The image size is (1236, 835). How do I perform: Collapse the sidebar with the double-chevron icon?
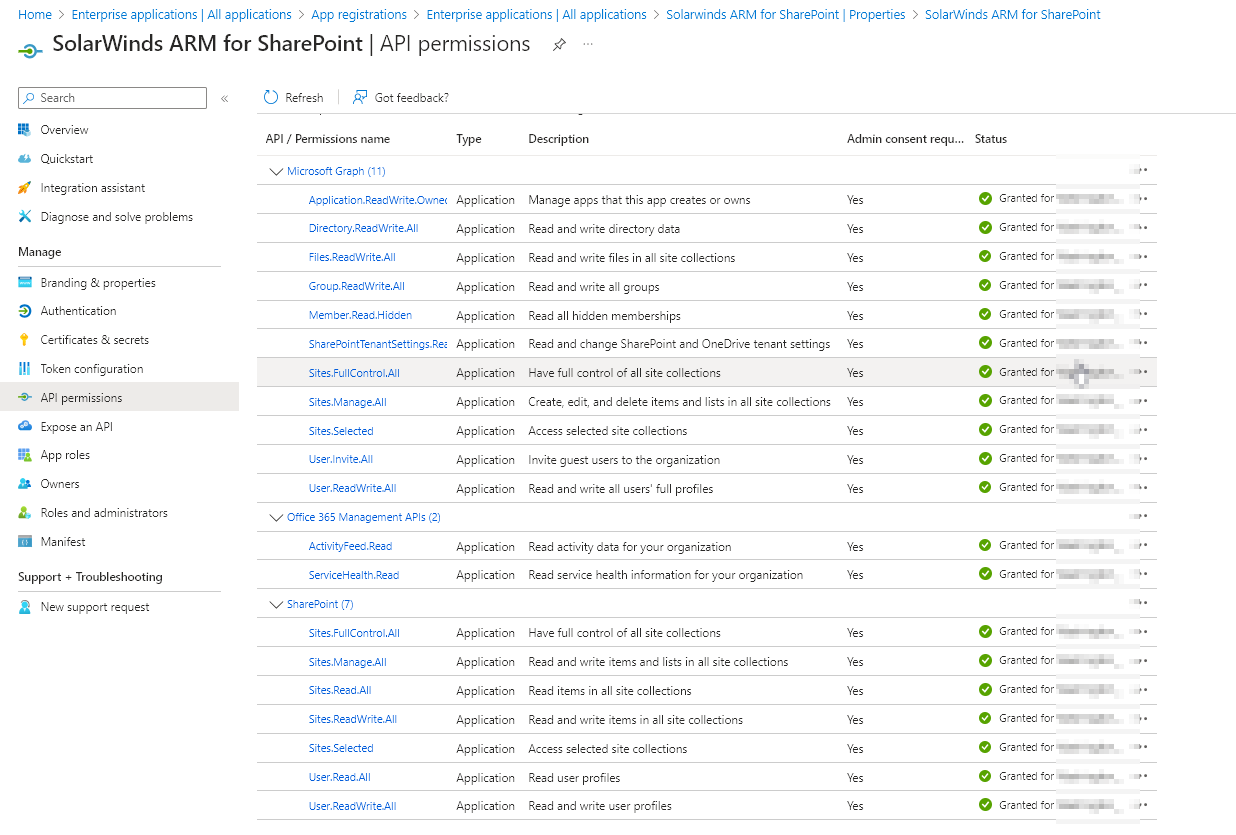[224, 98]
